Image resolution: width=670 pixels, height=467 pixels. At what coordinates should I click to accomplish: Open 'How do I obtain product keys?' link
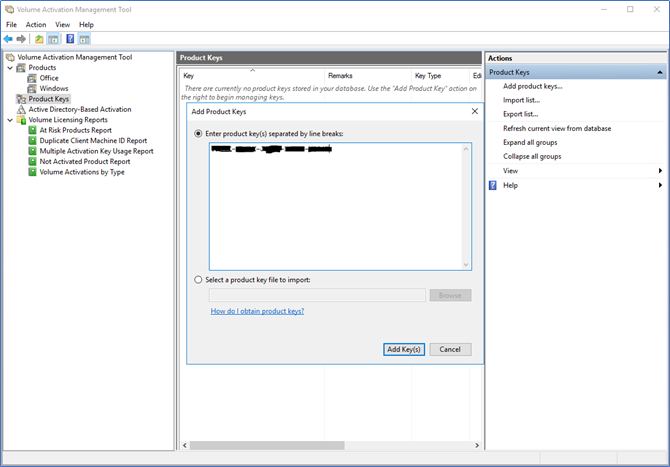(257, 311)
